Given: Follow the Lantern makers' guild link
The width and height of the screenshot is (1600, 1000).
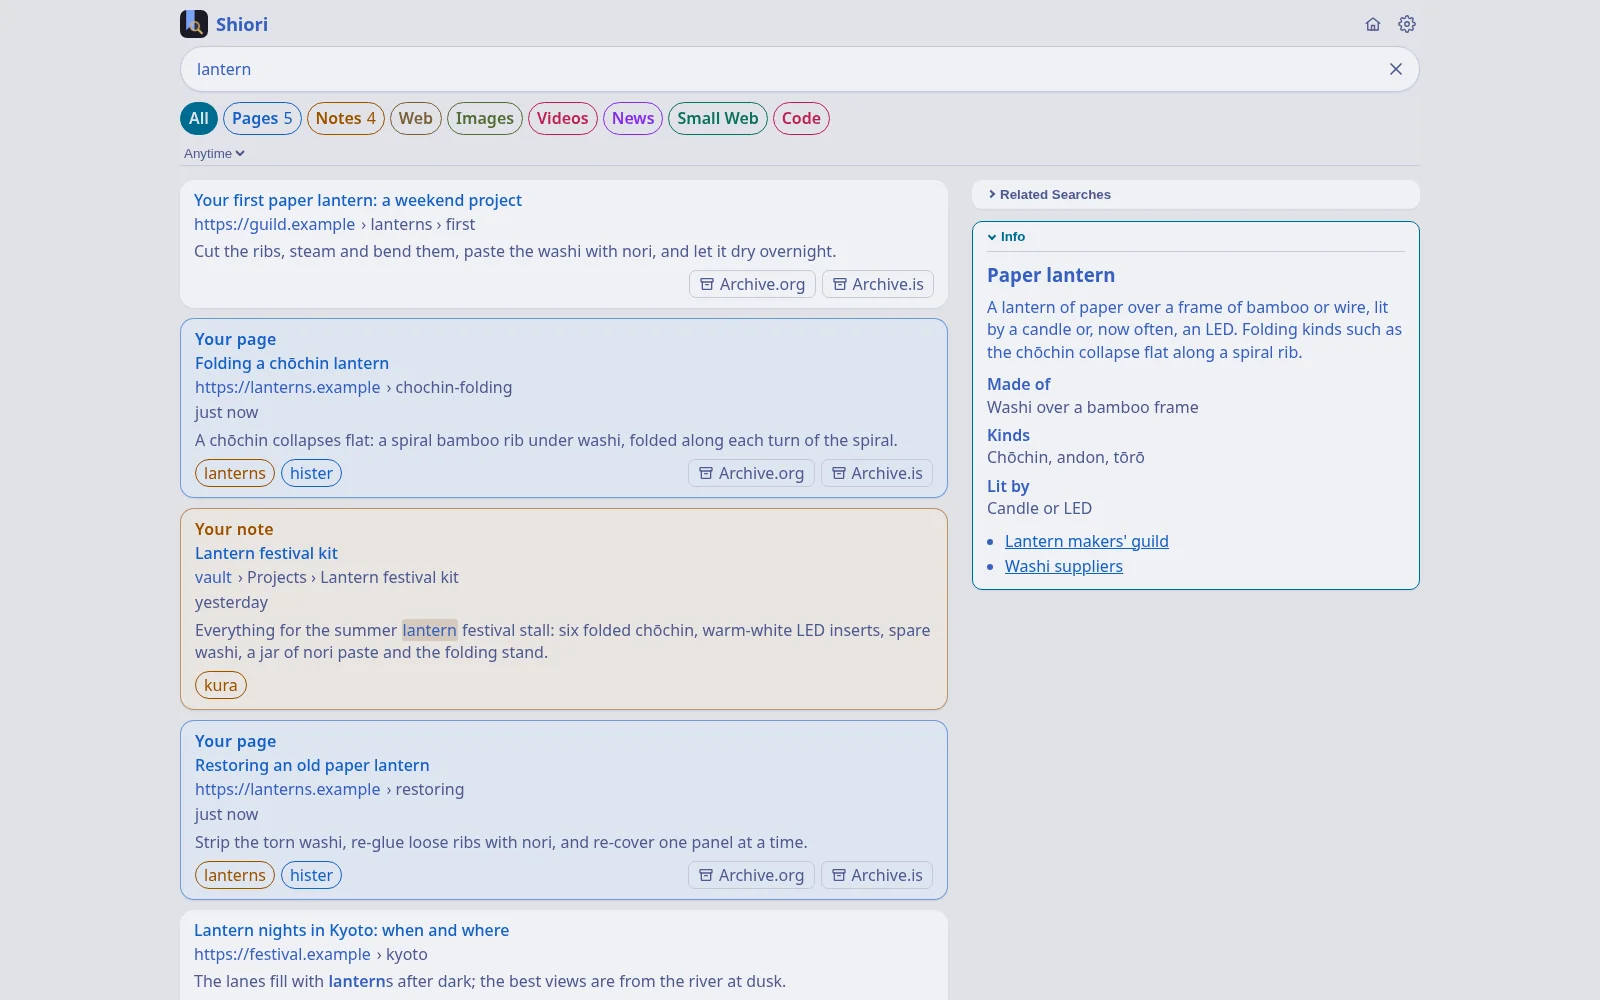Looking at the screenshot, I should pyautogui.click(x=1087, y=541).
